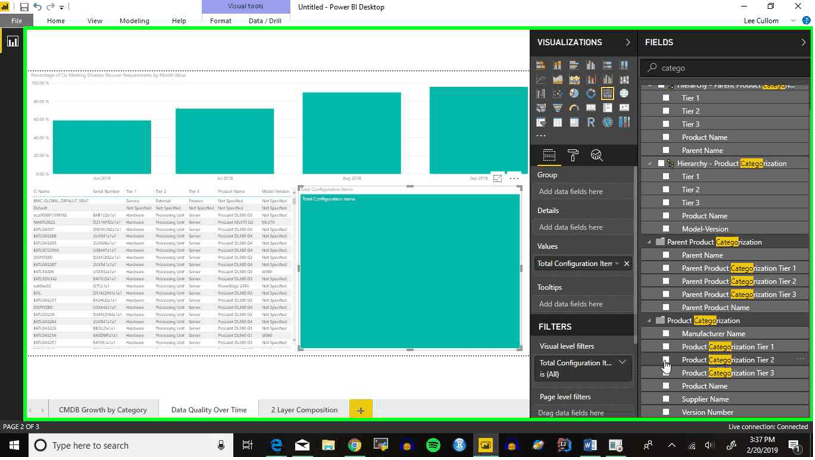The width and height of the screenshot is (815, 460).
Task: Open the Customize Quick Access Toolbar dropdown
Action: [62, 7]
